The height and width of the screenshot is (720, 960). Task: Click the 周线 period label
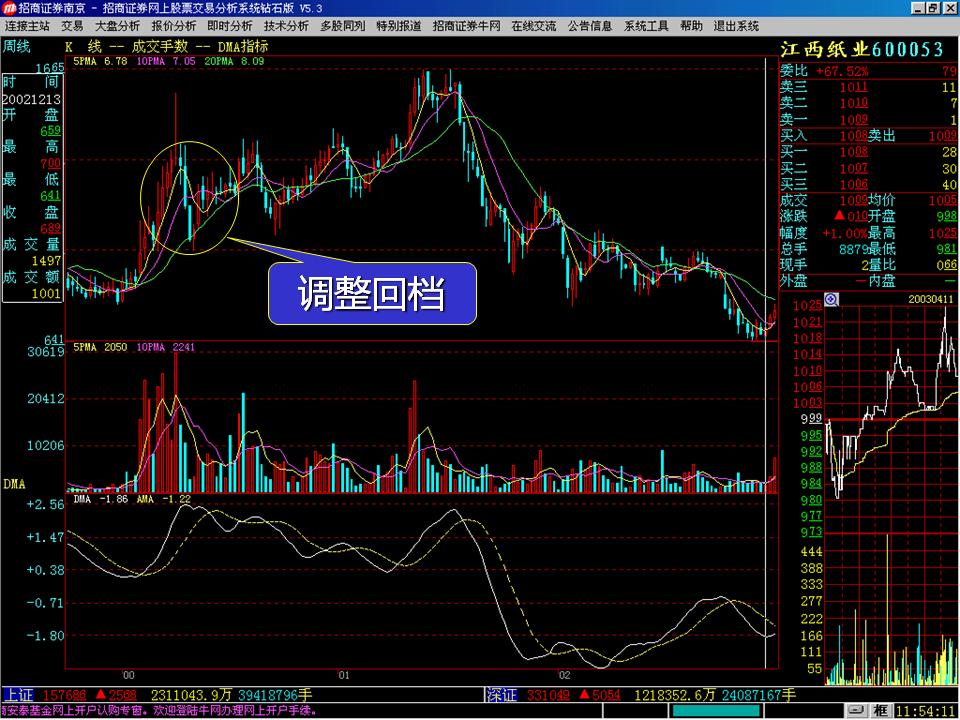(17, 47)
